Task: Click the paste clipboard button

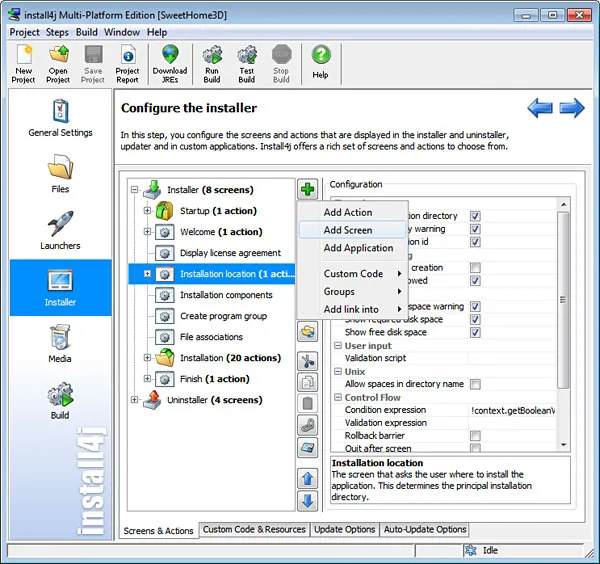Action: 307,403
